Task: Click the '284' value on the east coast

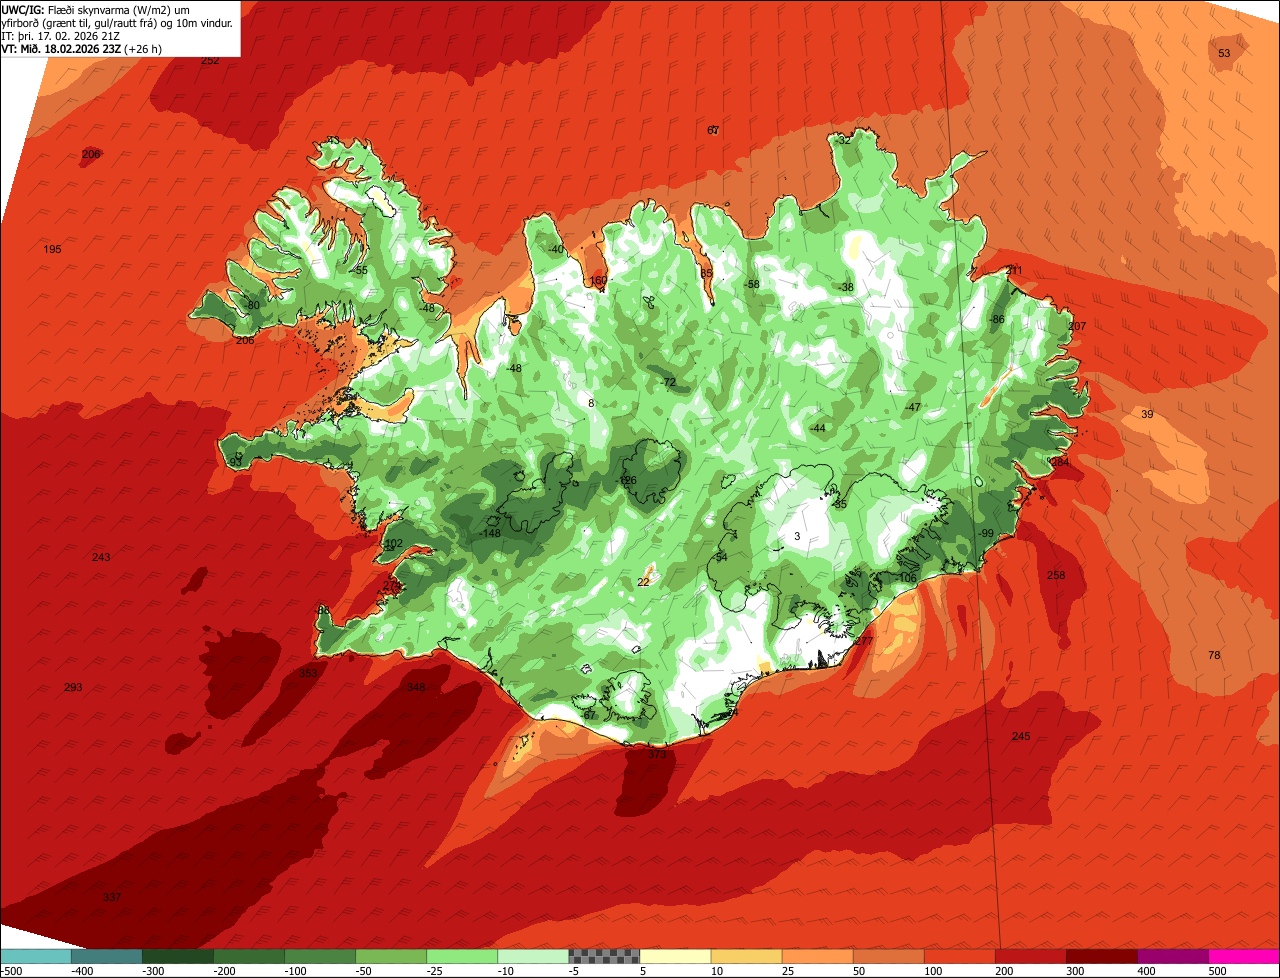Action: (1060, 463)
